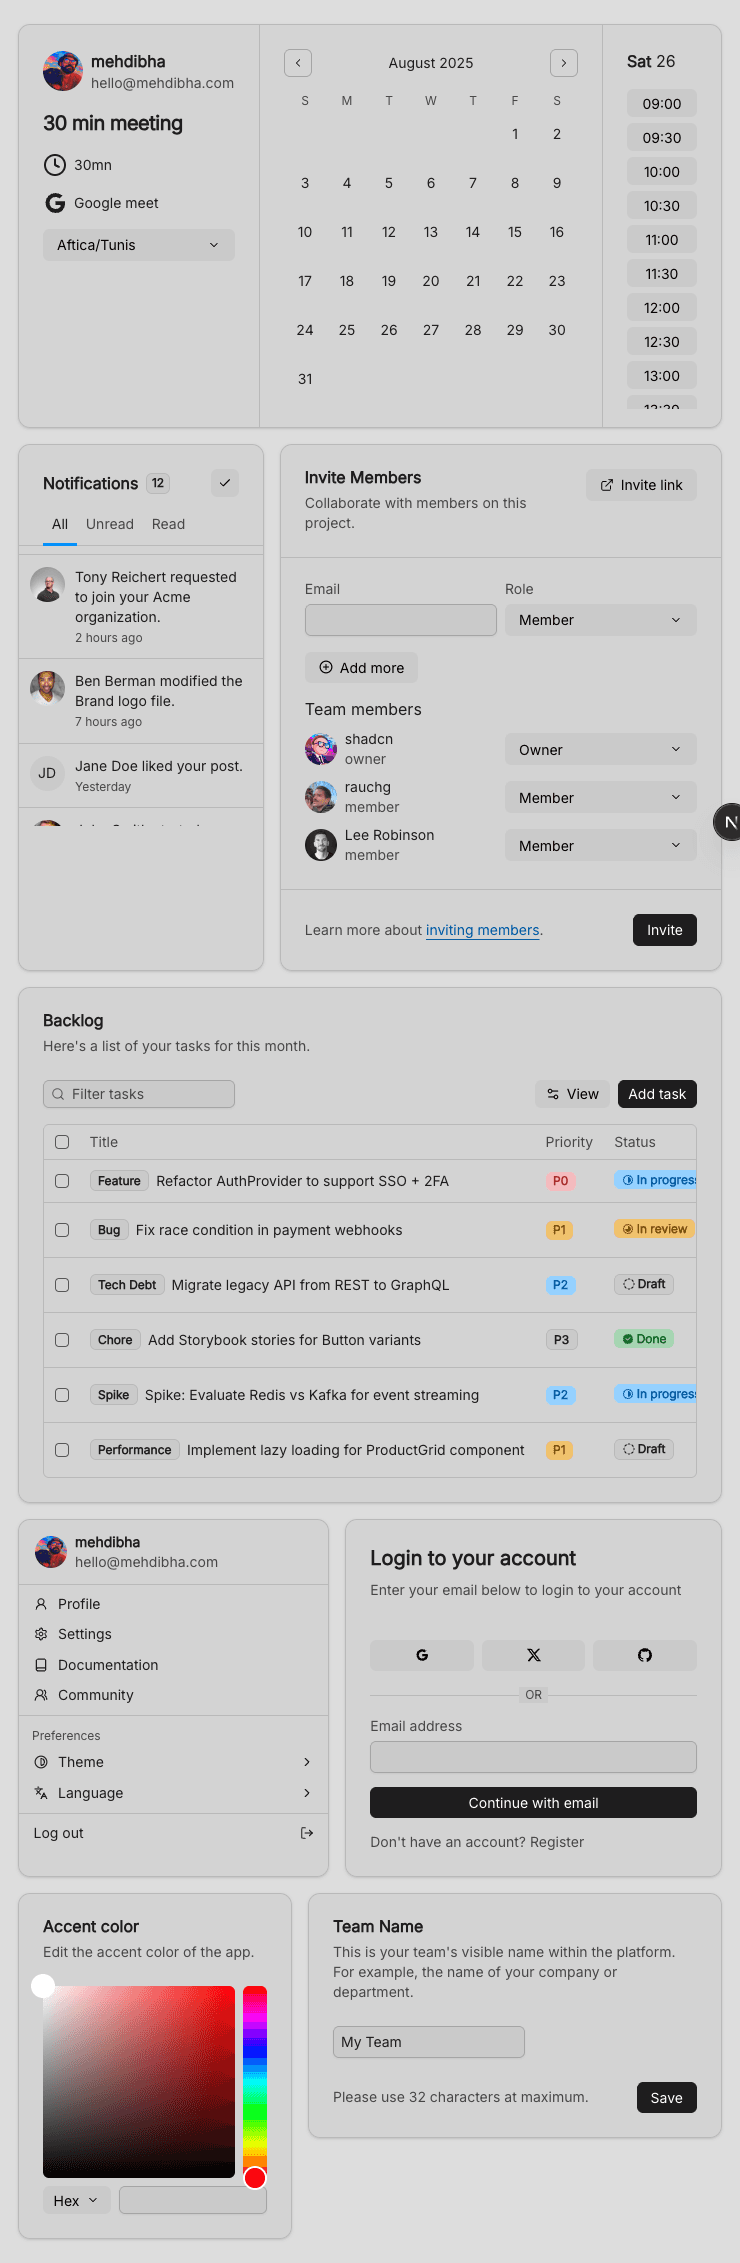Image resolution: width=740 pixels, height=2263 pixels.
Task: Sign in with the GitHub icon button
Action: (645, 1655)
